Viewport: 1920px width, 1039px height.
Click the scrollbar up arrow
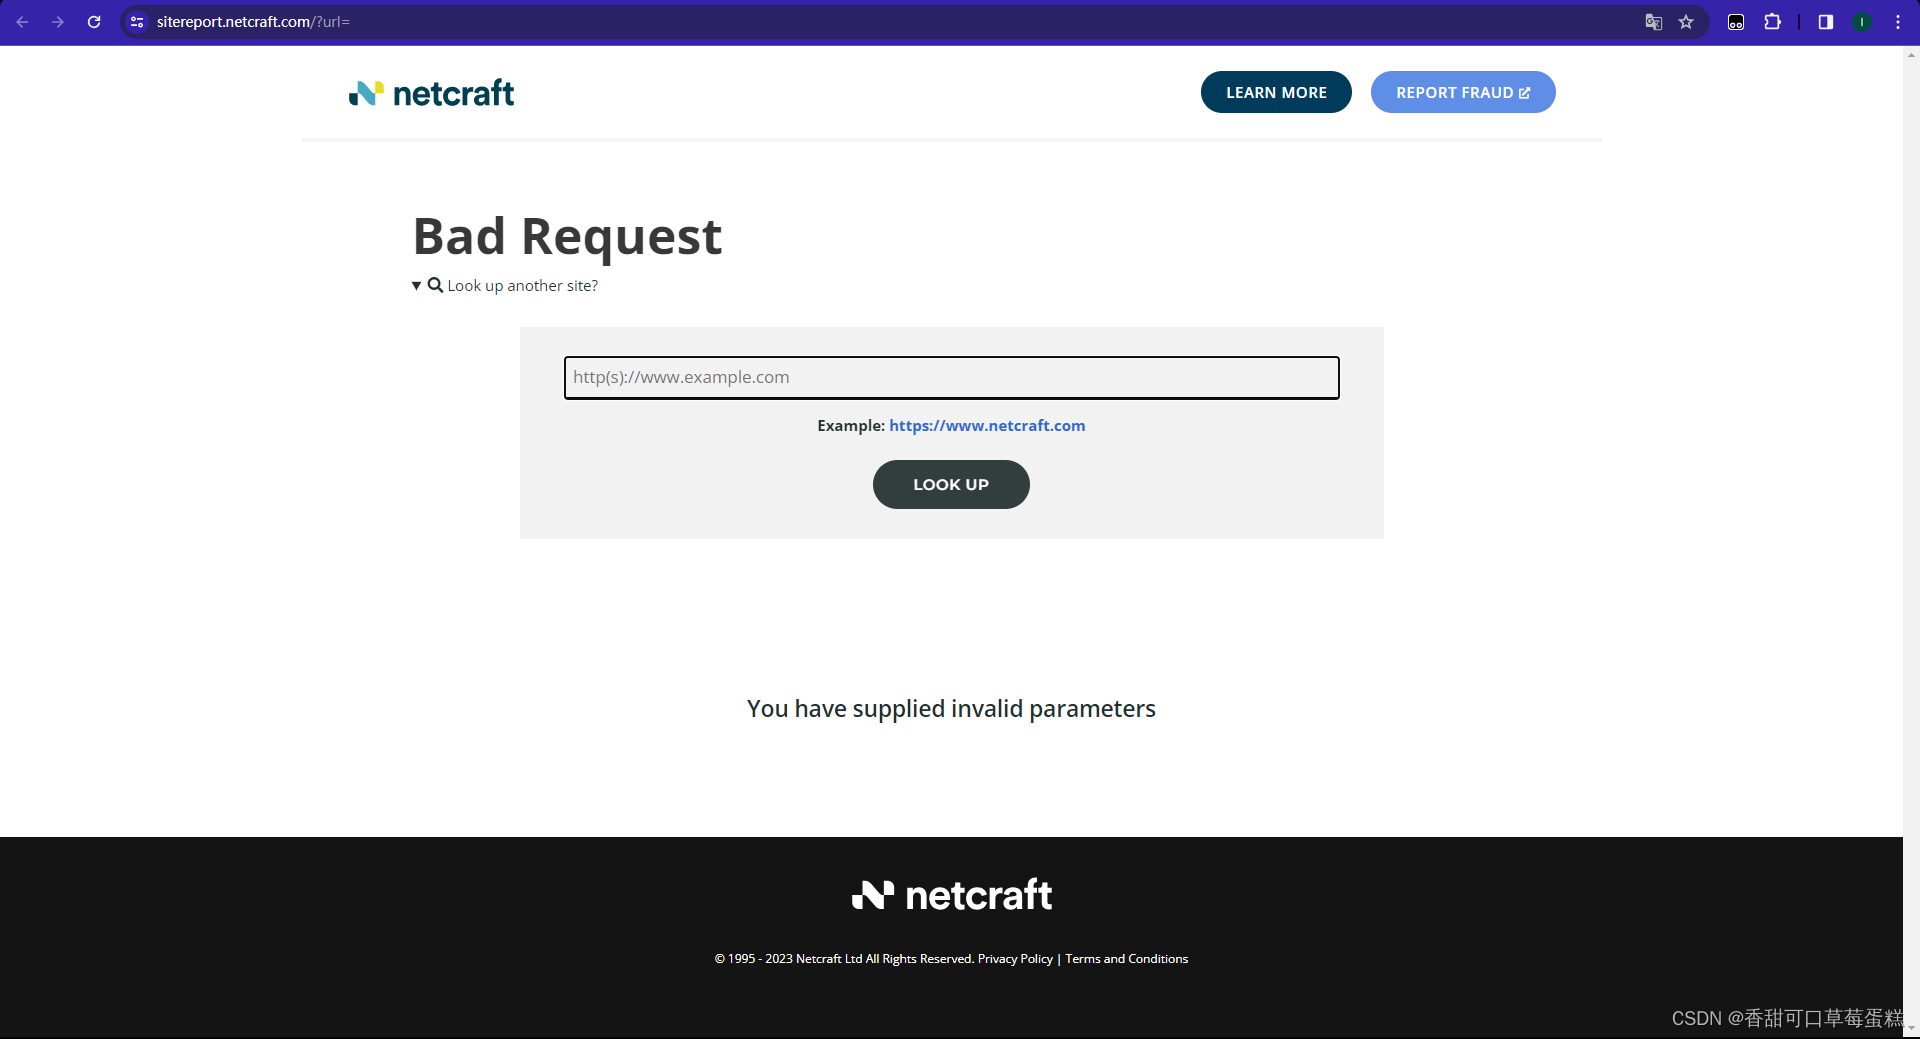pyautogui.click(x=1911, y=55)
